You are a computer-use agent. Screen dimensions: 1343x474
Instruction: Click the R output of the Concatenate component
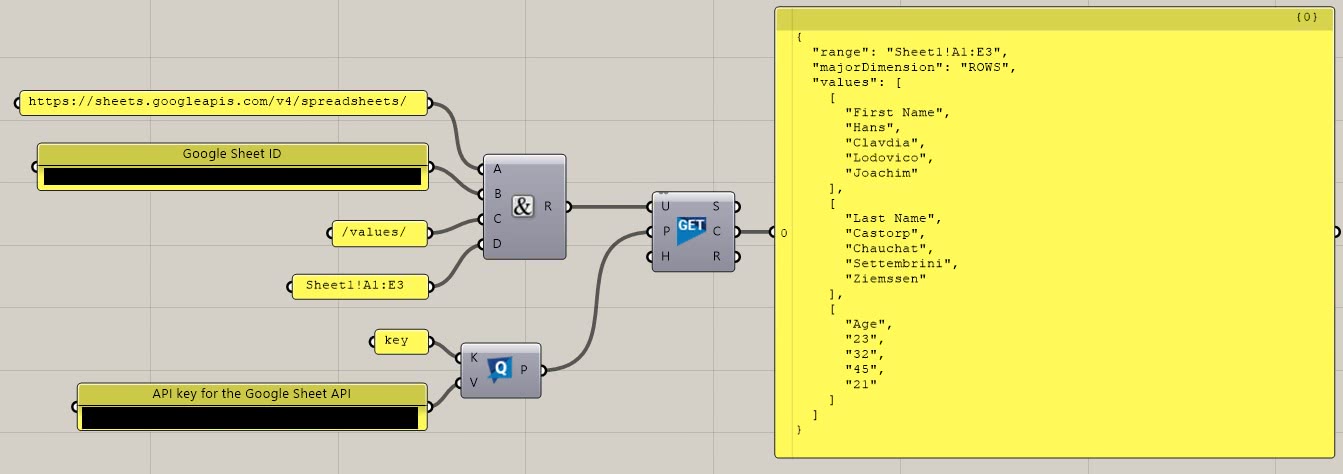point(549,207)
